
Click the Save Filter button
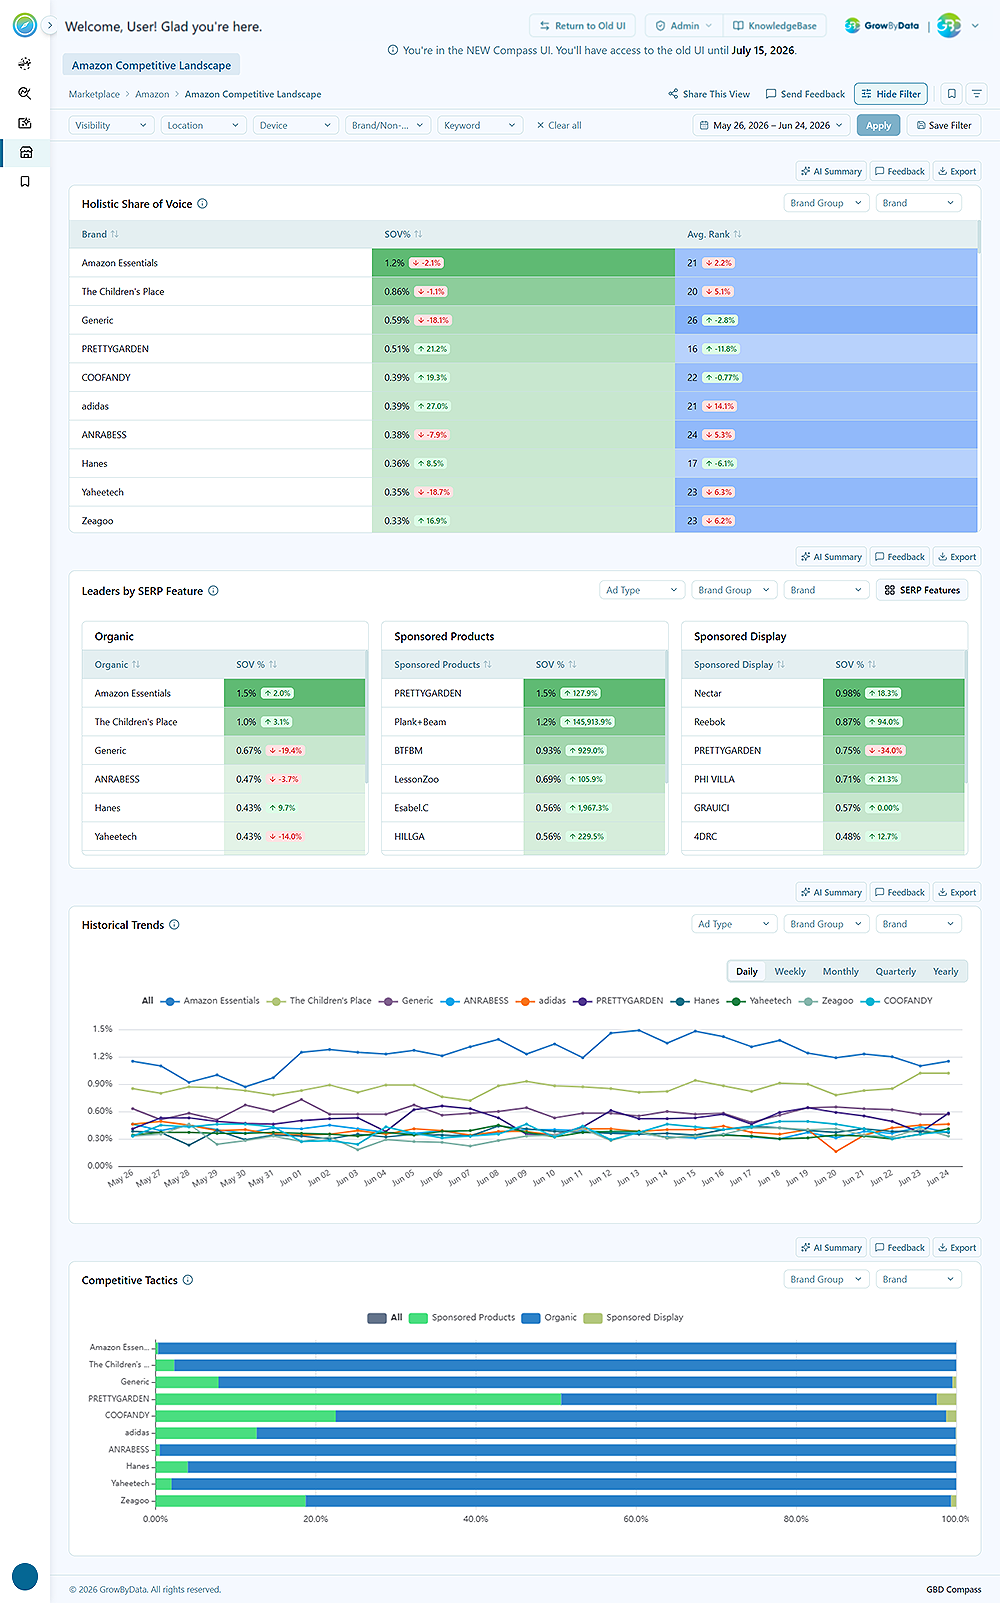pyautogui.click(x=944, y=125)
